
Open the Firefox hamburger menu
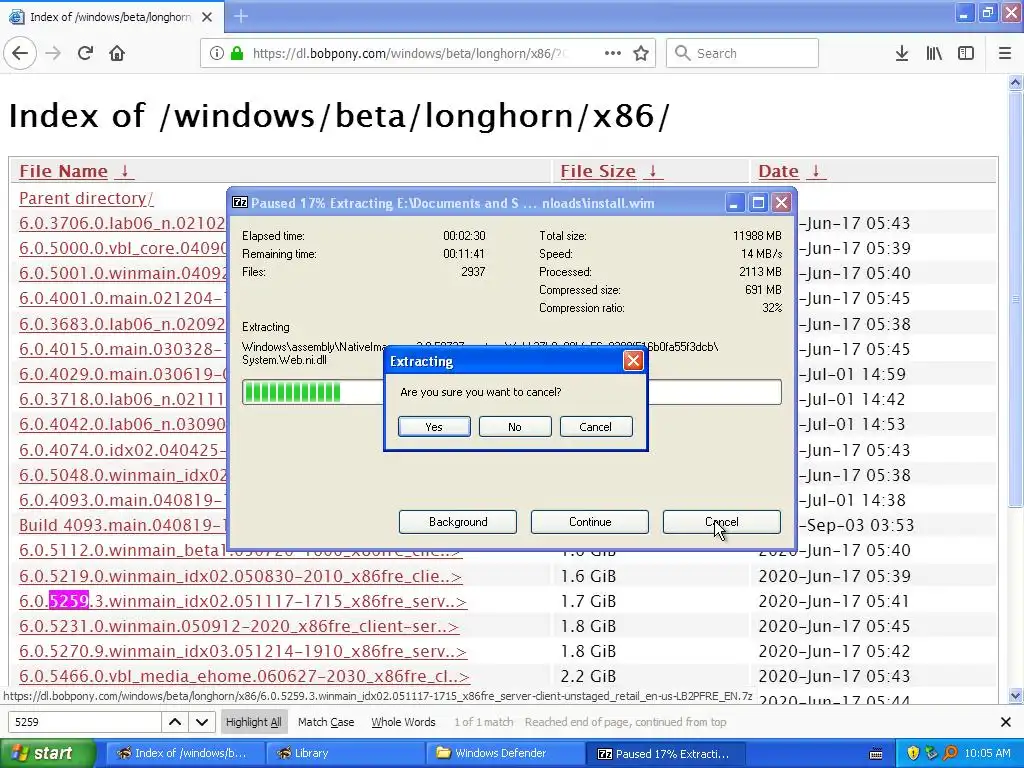1005,53
